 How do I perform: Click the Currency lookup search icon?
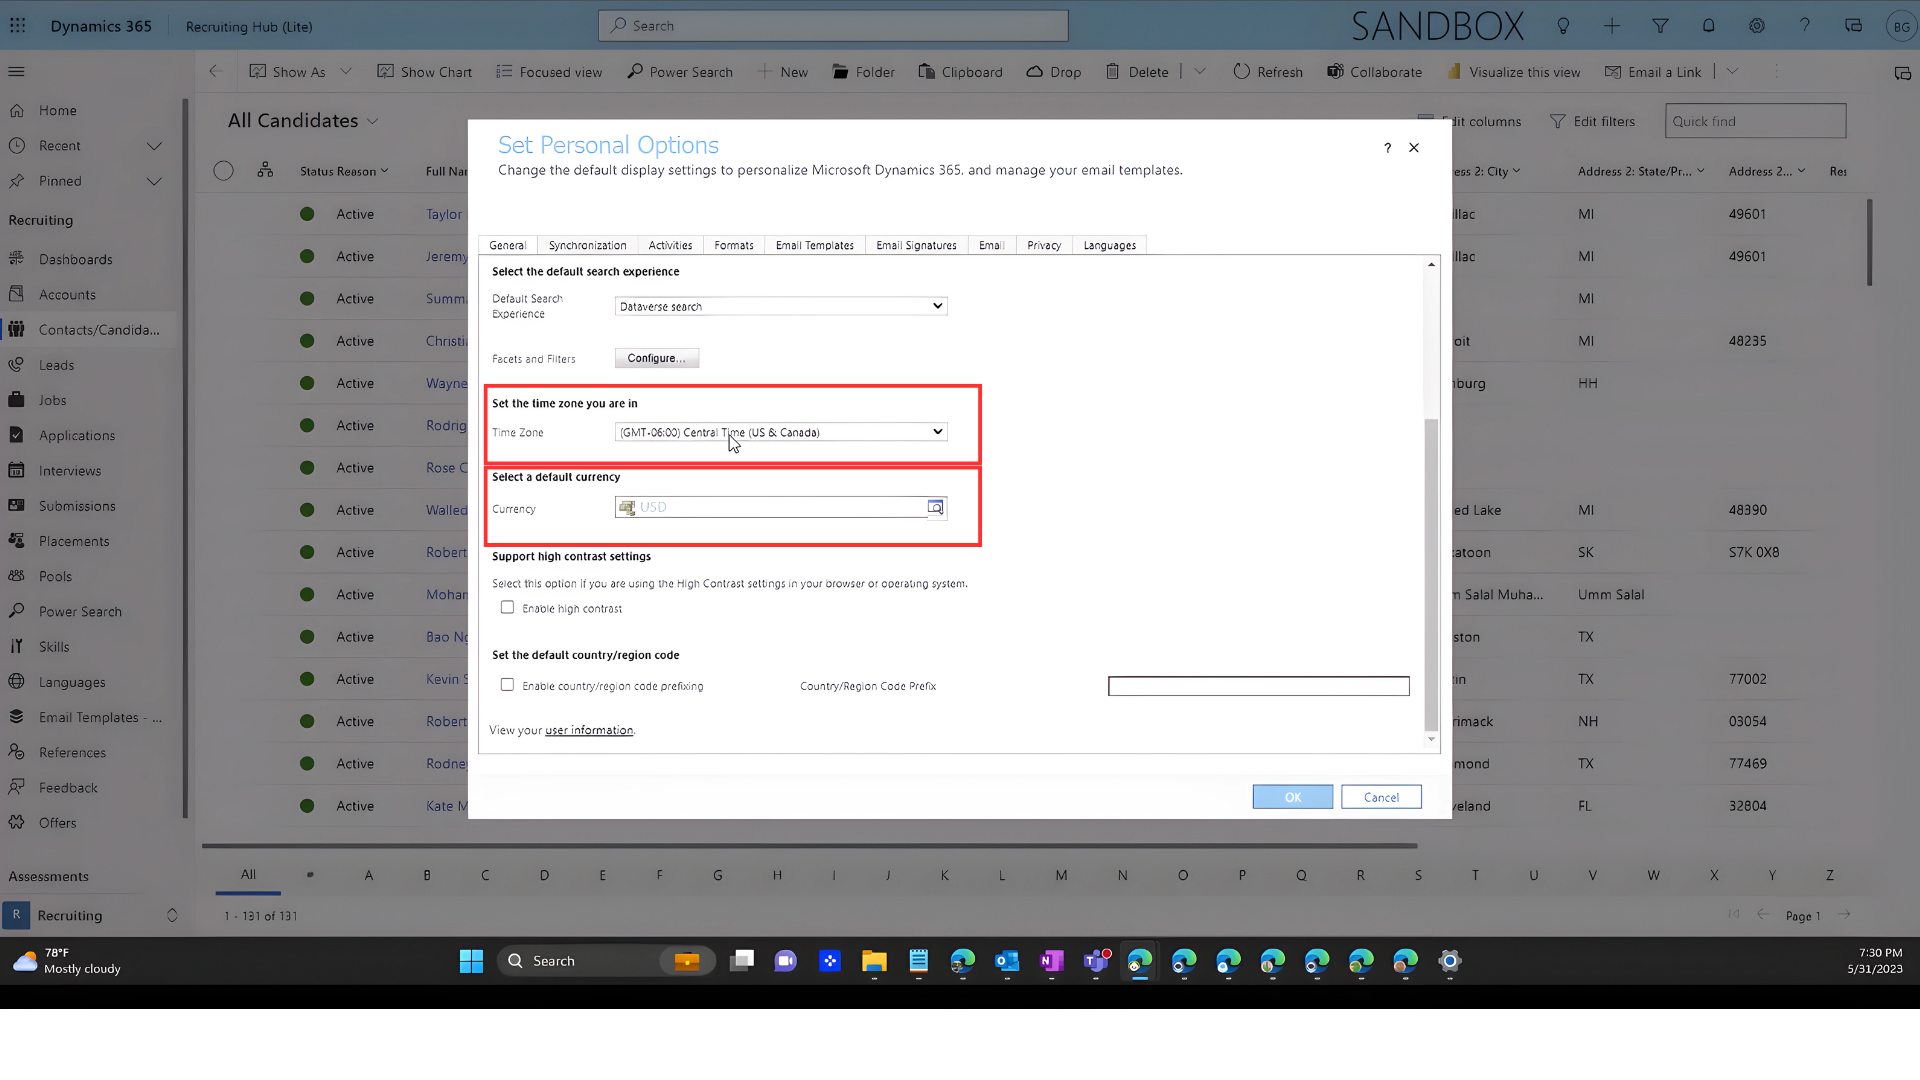[x=935, y=508]
